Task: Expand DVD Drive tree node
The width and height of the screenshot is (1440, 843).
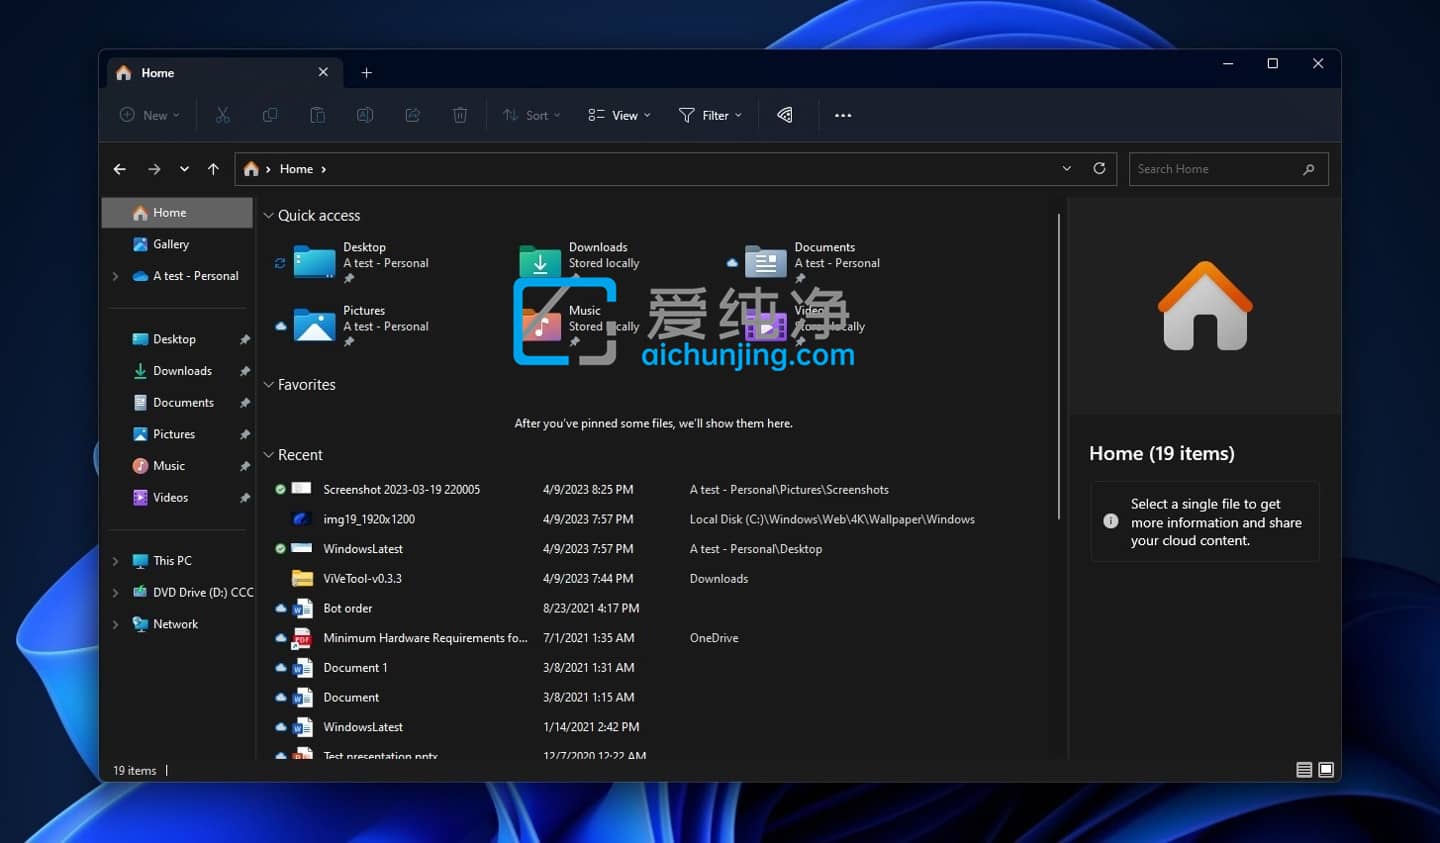Action: click(x=116, y=593)
